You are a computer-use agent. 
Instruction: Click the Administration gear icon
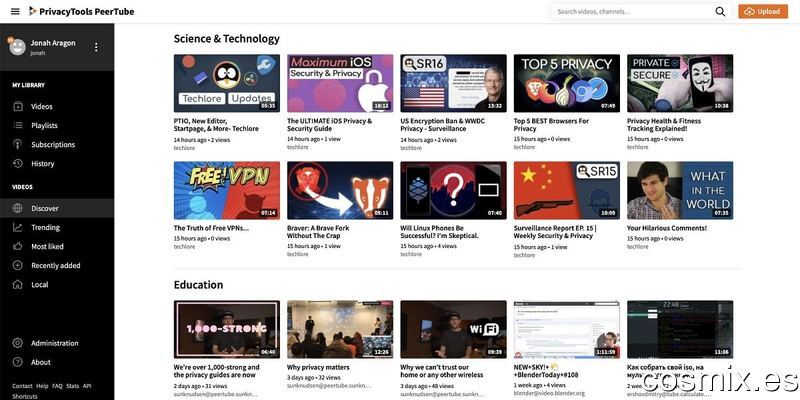(x=18, y=343)
